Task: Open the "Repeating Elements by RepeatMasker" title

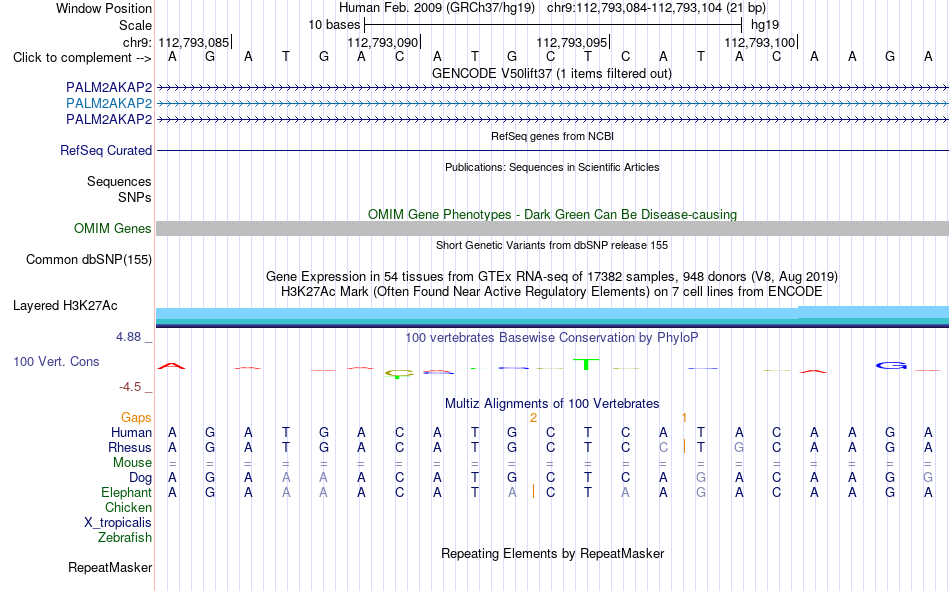Action: 552,553
